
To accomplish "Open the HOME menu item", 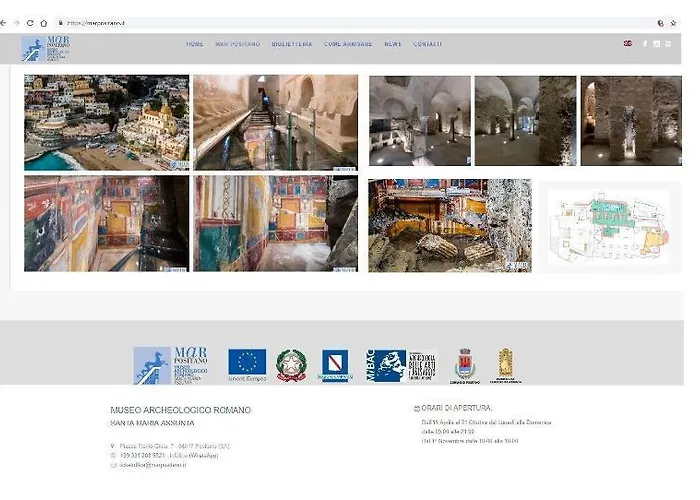I will tap(194, 44).
